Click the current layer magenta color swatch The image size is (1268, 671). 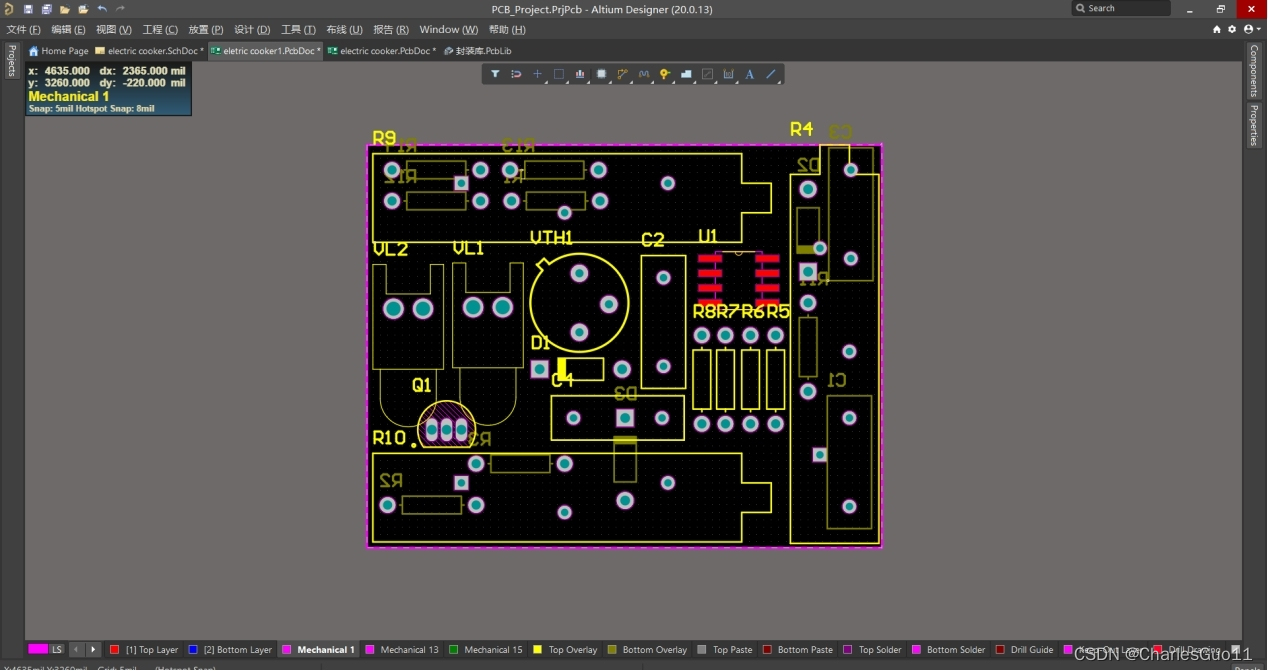click(38, 650)
